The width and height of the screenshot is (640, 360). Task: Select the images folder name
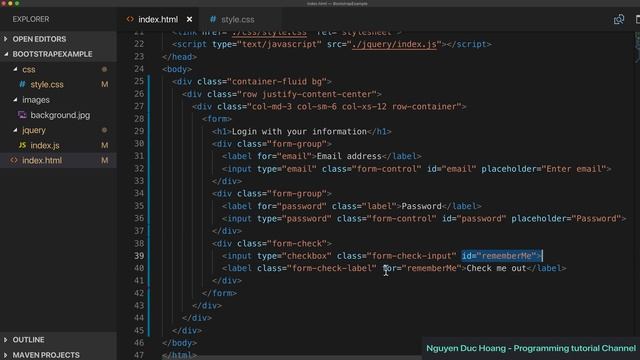[x=36, y=100]
